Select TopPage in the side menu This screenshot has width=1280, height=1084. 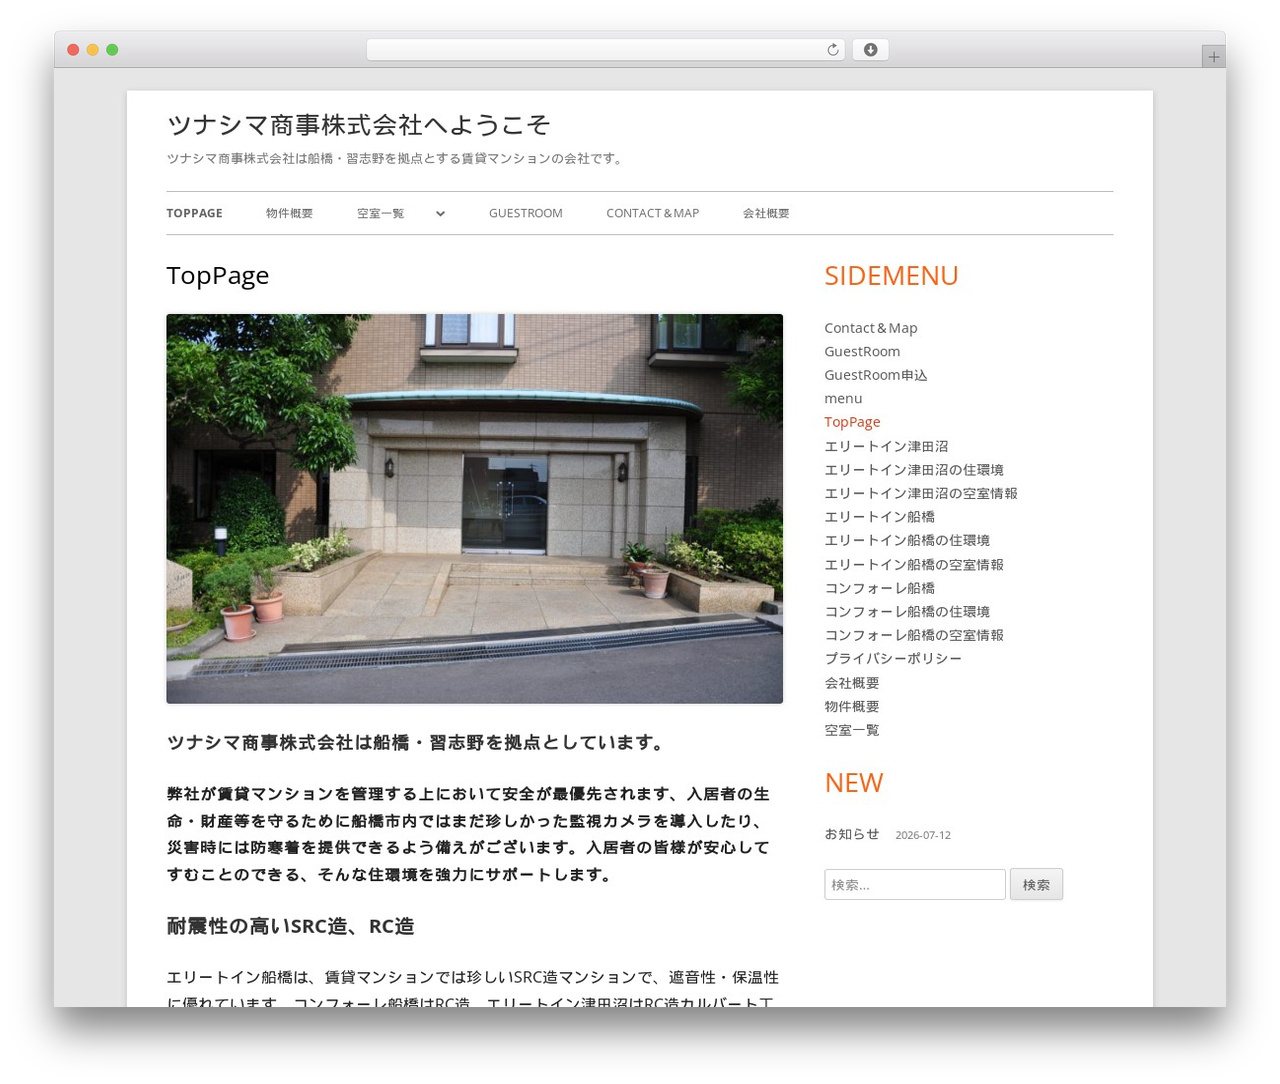point(852,422)
